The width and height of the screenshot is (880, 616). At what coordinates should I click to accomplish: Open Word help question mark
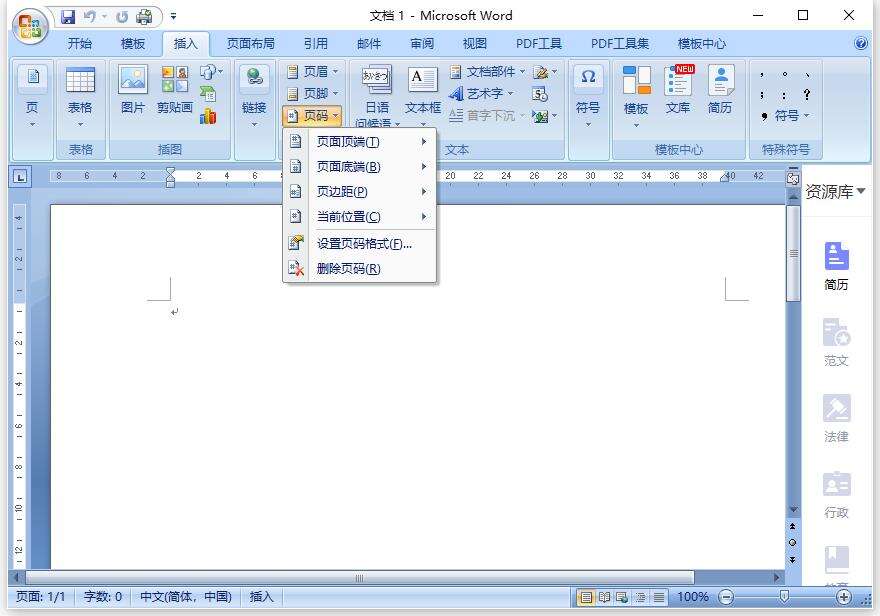860,43
